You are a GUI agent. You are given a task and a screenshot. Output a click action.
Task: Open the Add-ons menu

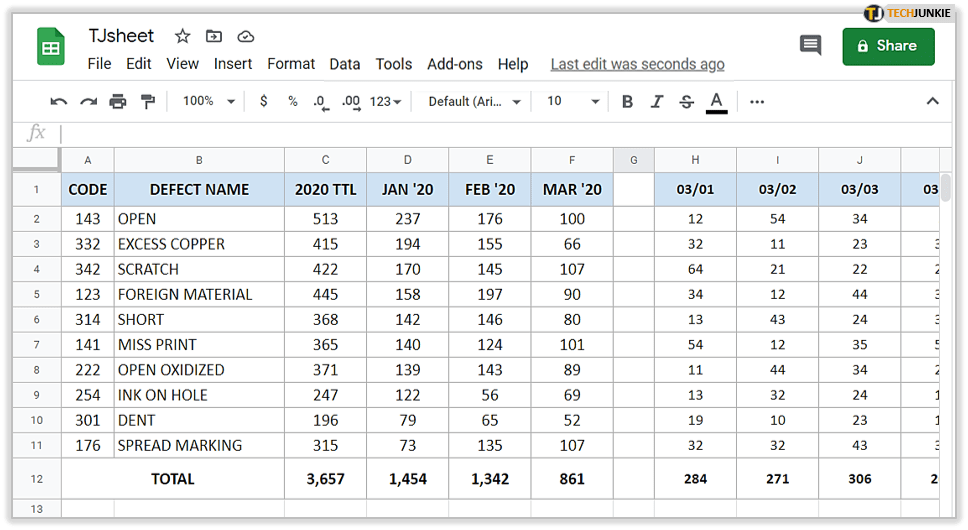(454, 64)
